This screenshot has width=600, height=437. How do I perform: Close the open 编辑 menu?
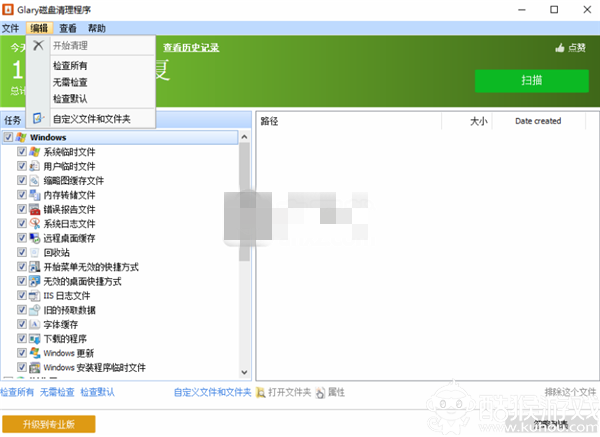click(39, 28)
